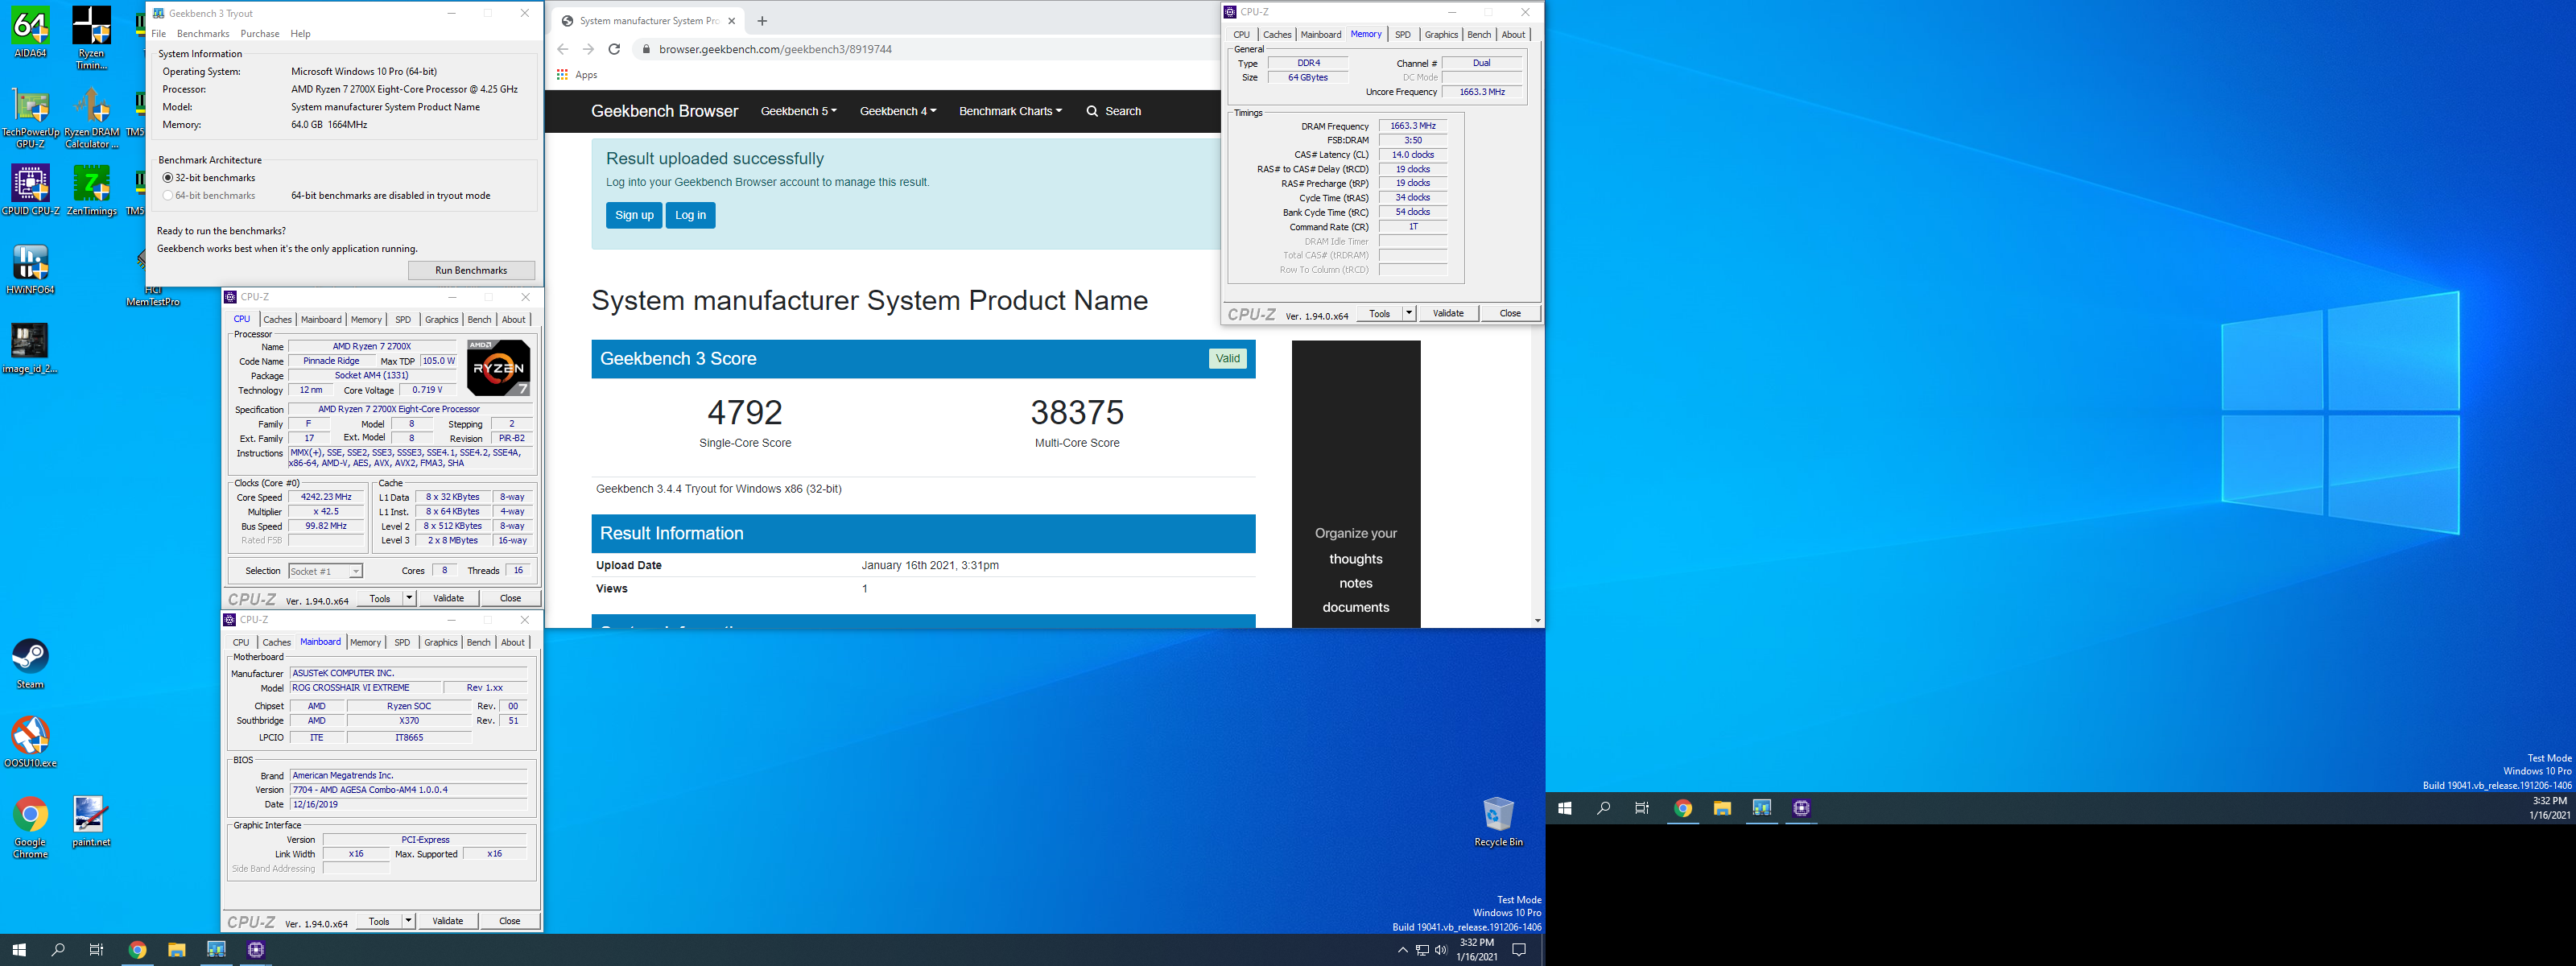
Task: Launch Steam from the desktop
Action: click(30, 664)
